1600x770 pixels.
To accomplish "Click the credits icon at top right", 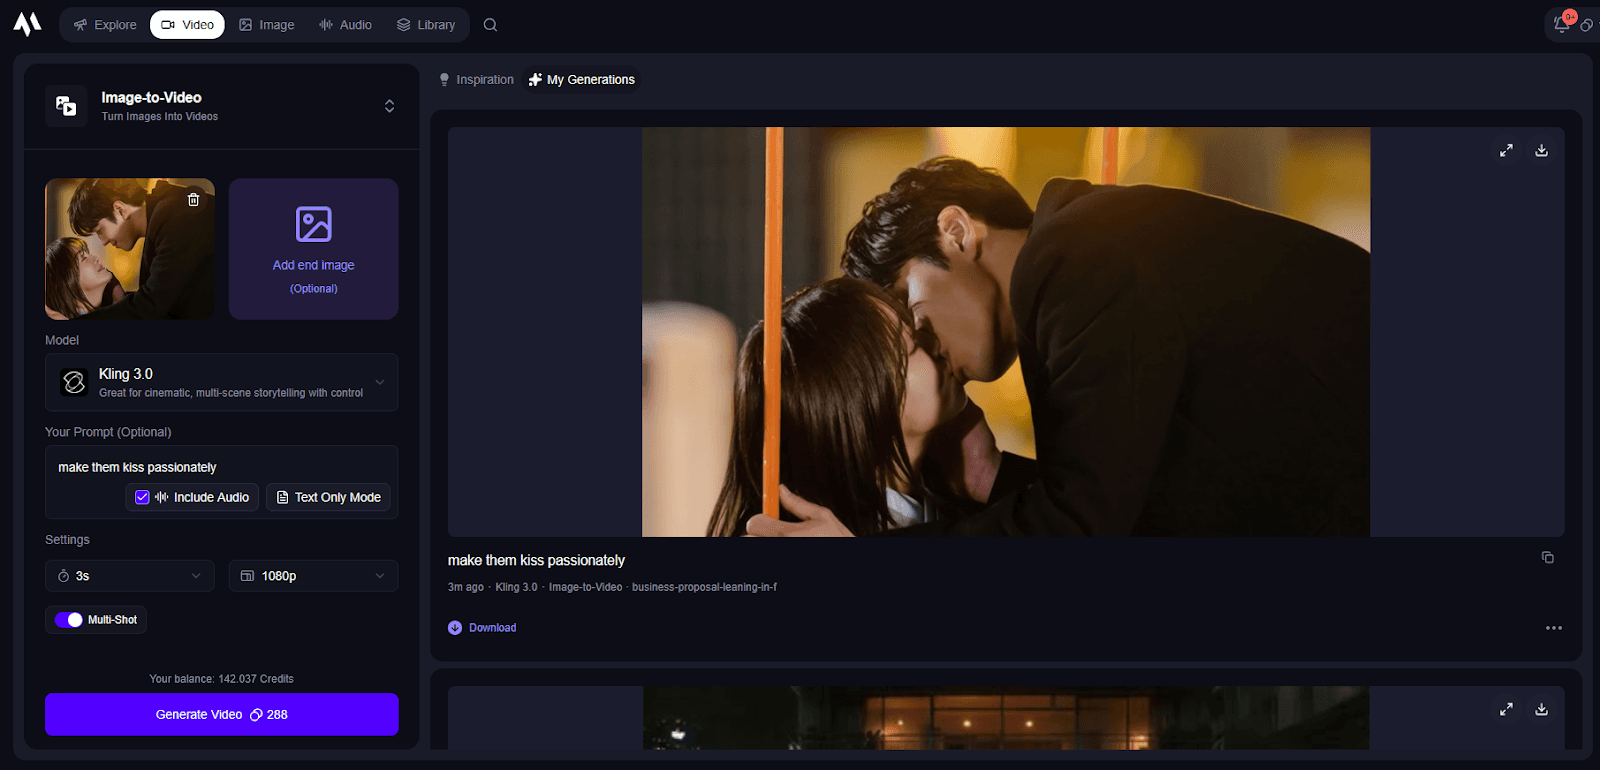I will [x=1587, y=25].
